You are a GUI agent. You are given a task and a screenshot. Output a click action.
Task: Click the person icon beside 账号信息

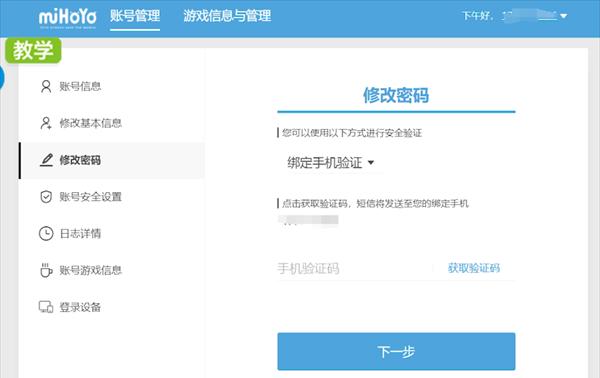(46, 86)
